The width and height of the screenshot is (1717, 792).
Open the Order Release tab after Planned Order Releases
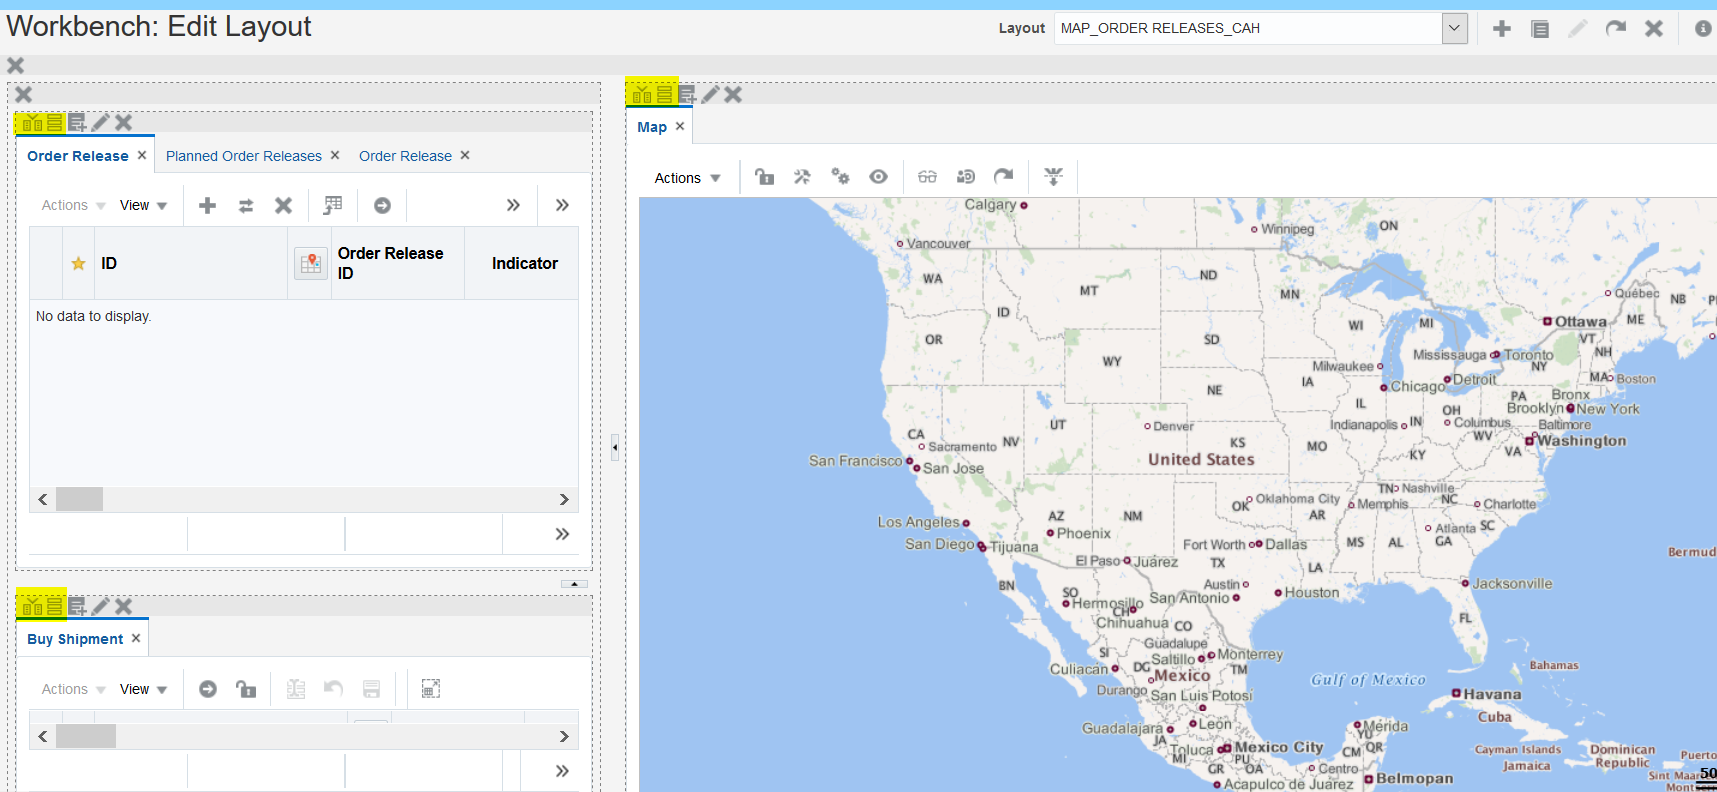click(405, 156)
